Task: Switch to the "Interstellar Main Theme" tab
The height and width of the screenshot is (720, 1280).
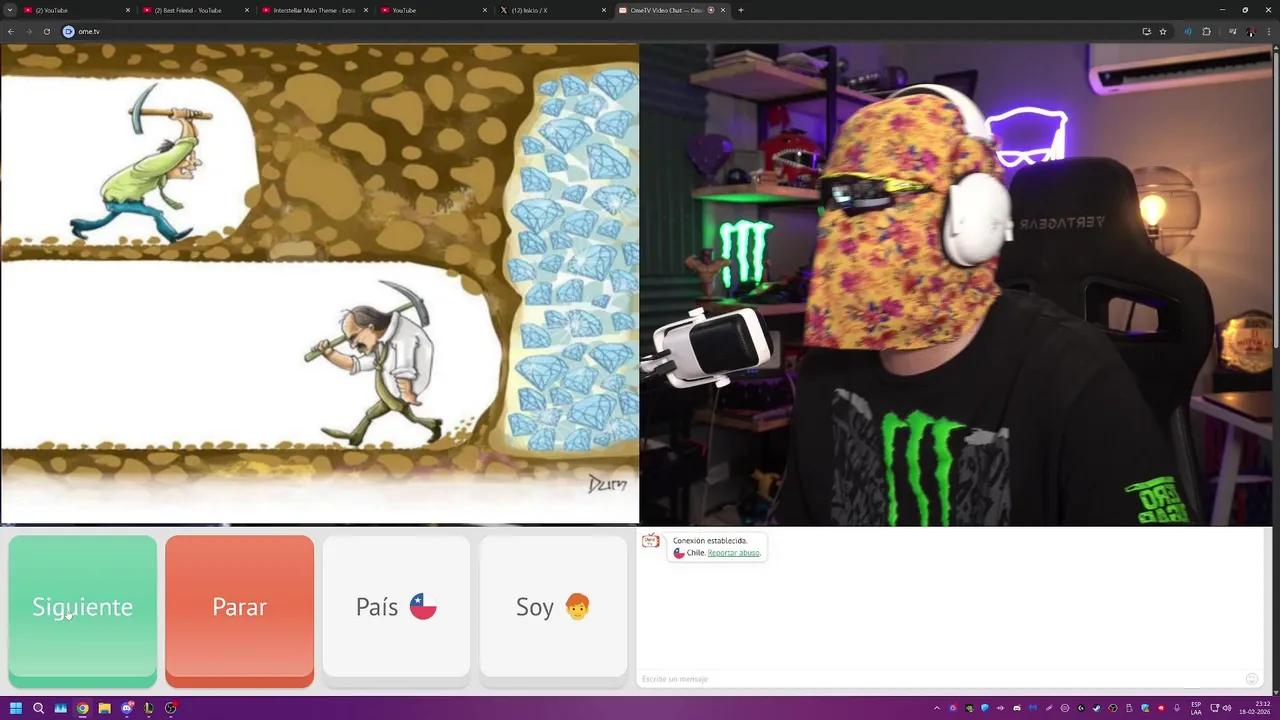Action: point(310,10)
